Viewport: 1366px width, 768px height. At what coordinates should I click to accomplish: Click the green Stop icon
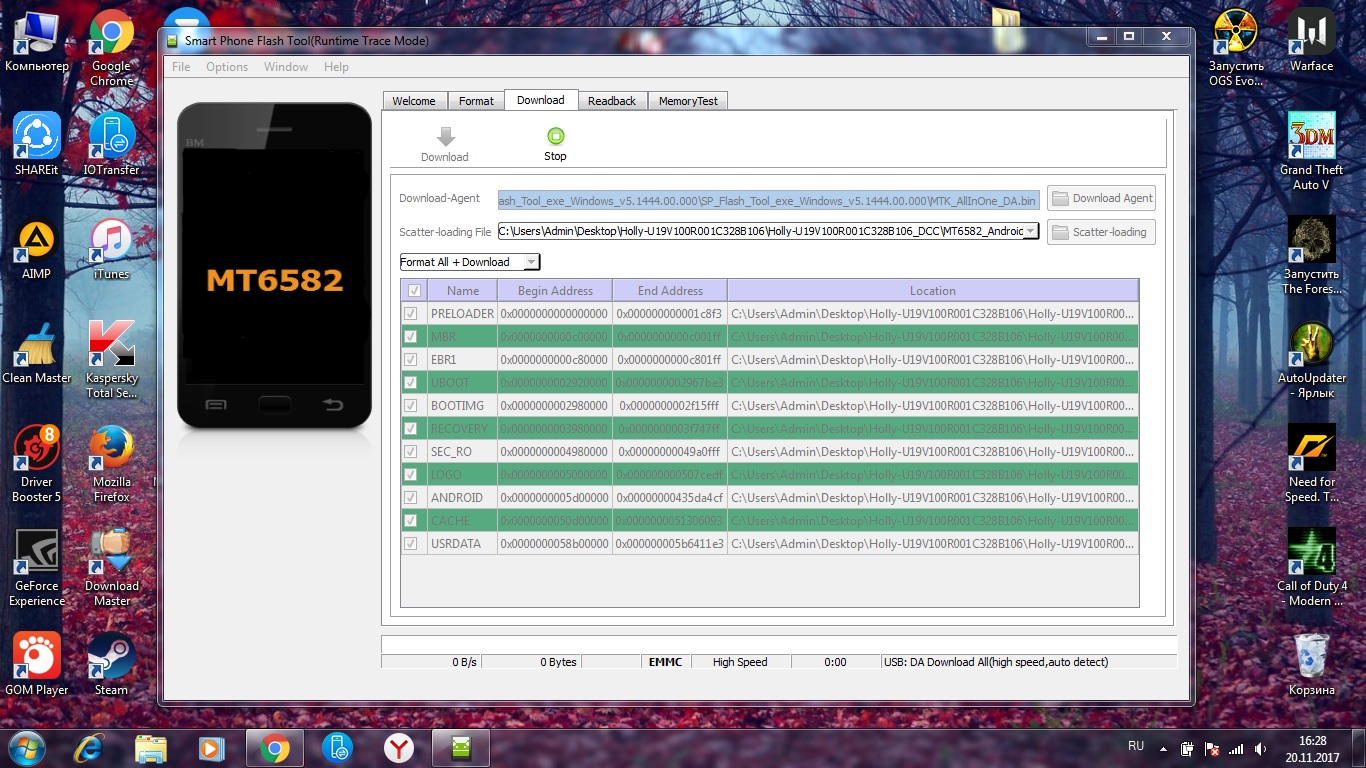[x=555, y=137]
